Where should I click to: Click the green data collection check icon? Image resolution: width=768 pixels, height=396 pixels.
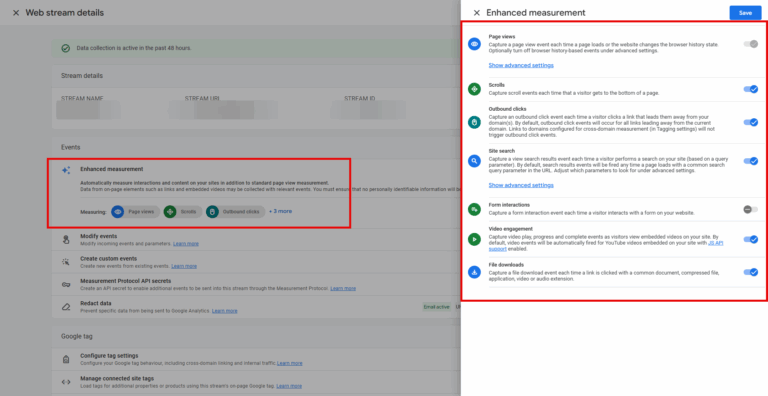(66, 48)
